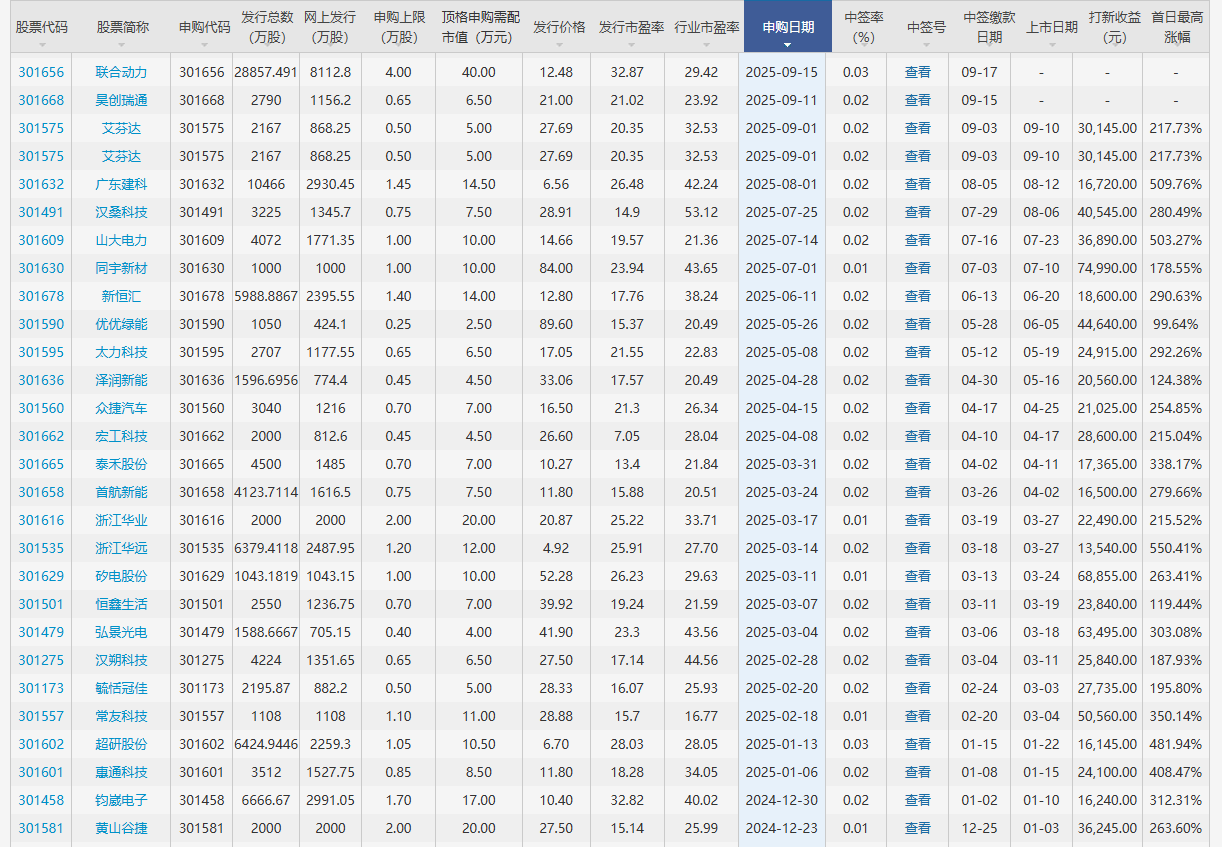The width and height of the screenshot is (1222, 847).
Task: Open stock code link 301668
Action: pyautogui.click(x=41, y=100)
